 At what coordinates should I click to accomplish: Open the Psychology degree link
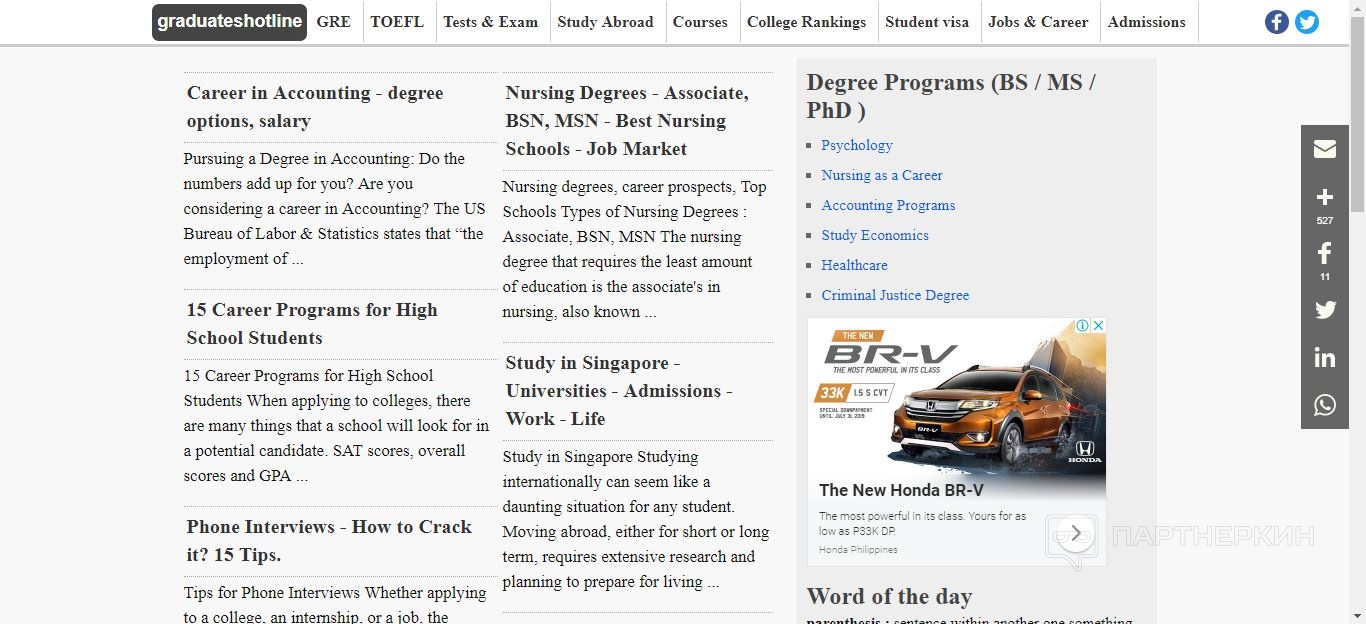click(x=857, y=145)
